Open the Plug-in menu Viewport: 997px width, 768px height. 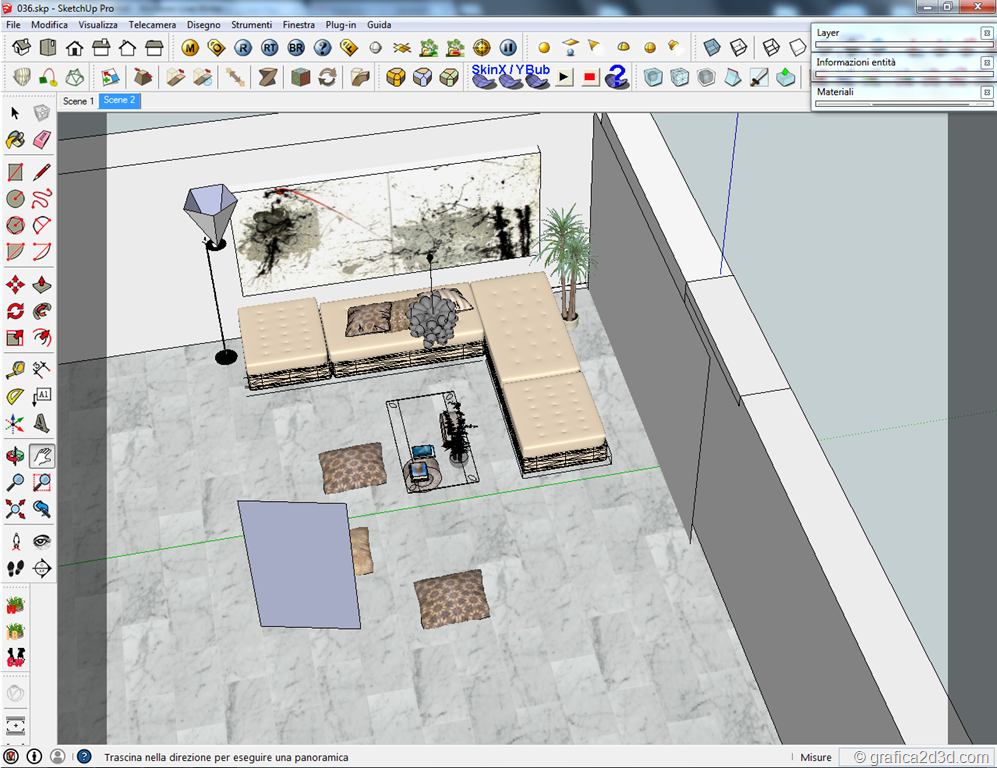(341, 24)
